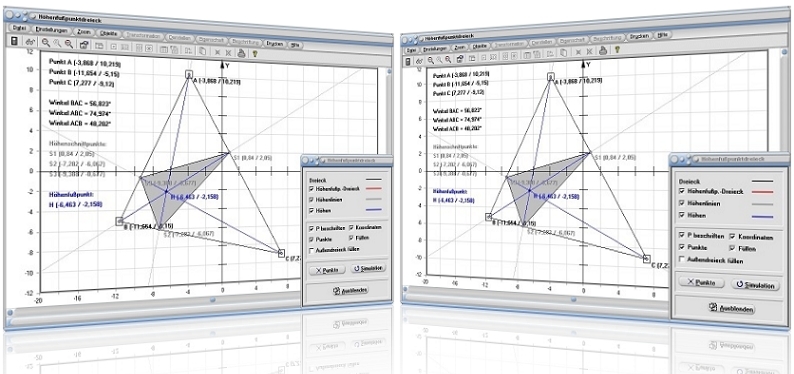Open calculator icon in left window toolbar

click(x=15, y=42)
